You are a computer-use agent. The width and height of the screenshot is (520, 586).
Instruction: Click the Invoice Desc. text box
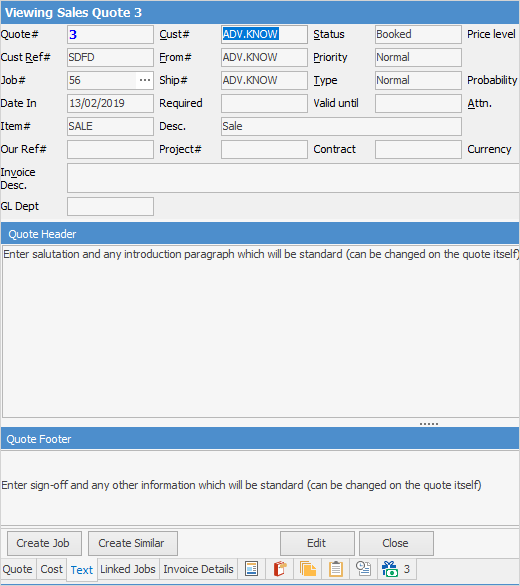pos(293,178)
